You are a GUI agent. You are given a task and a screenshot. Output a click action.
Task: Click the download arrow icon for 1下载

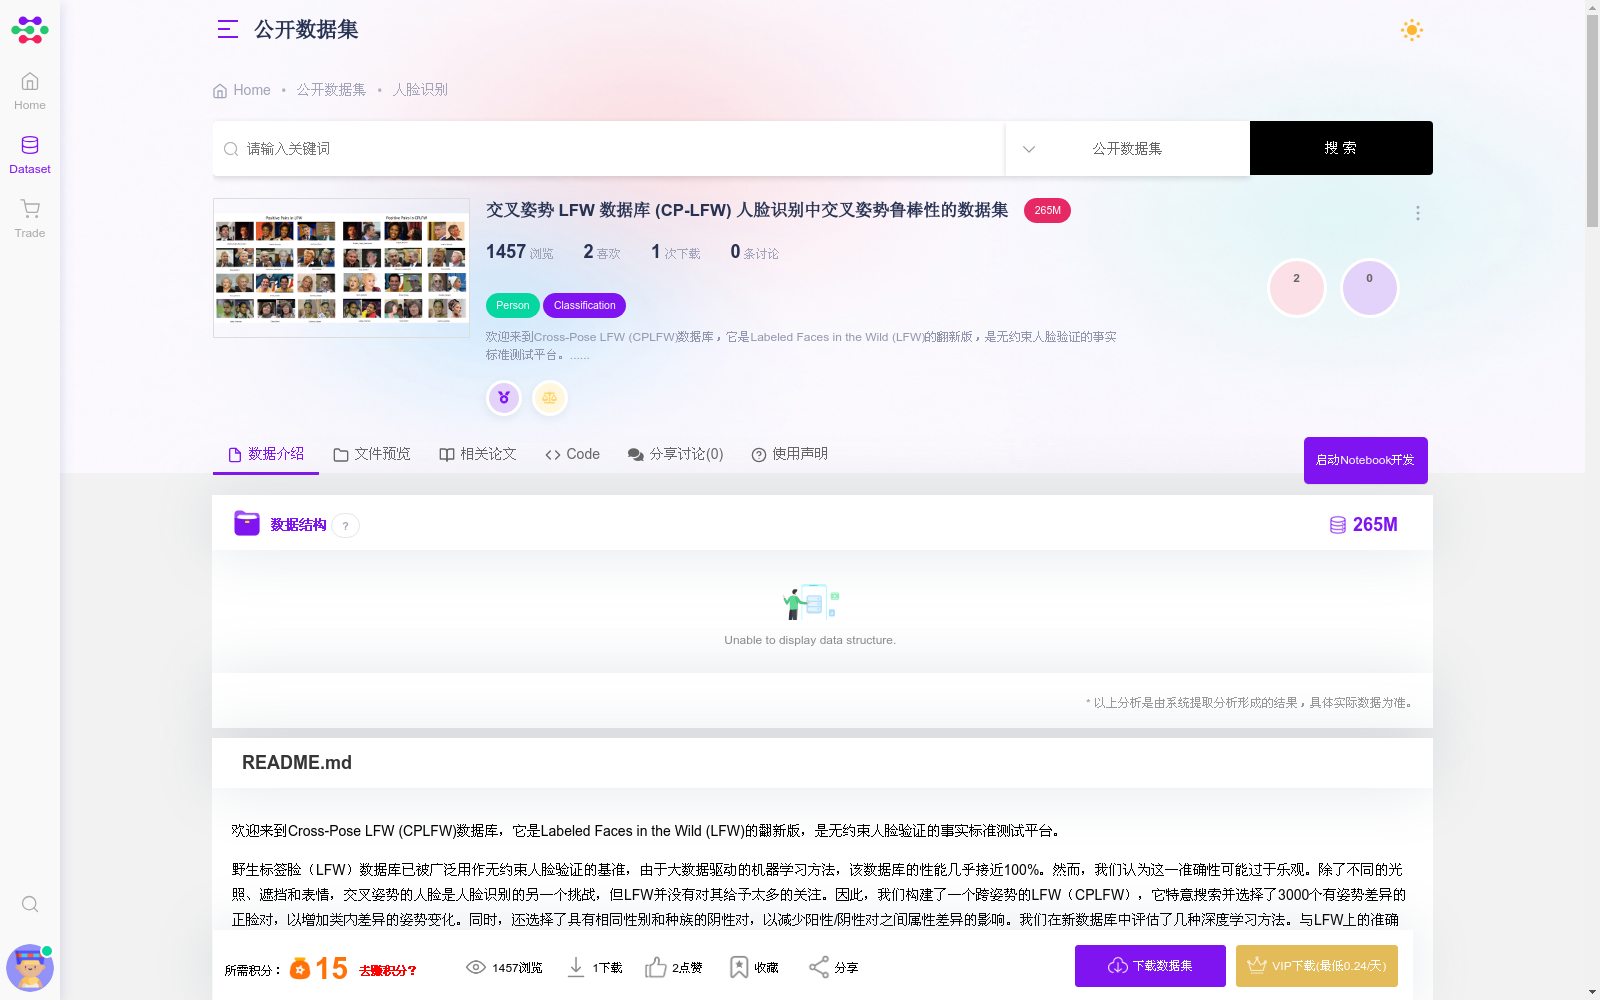coord(576,967)
